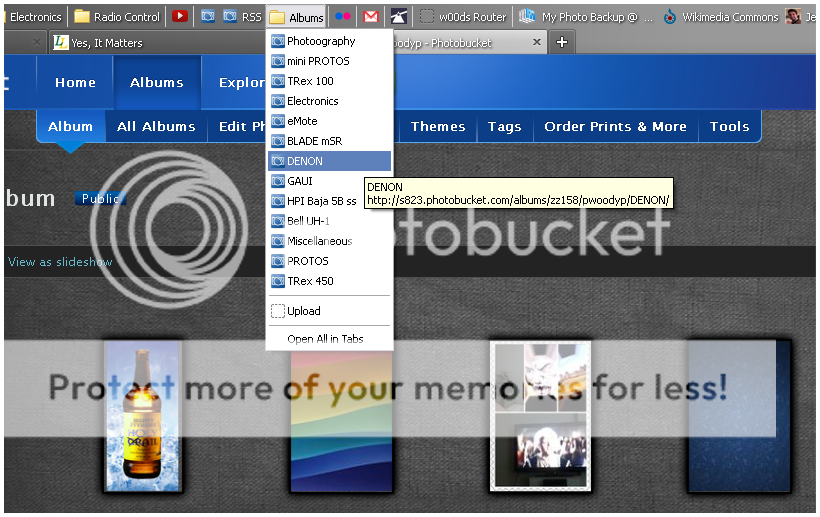Image resolution: width=820 pixels, height=517 pixels.
Task: Switch to the Yes, It Matters tab
Action: click(x=105, y=43)
